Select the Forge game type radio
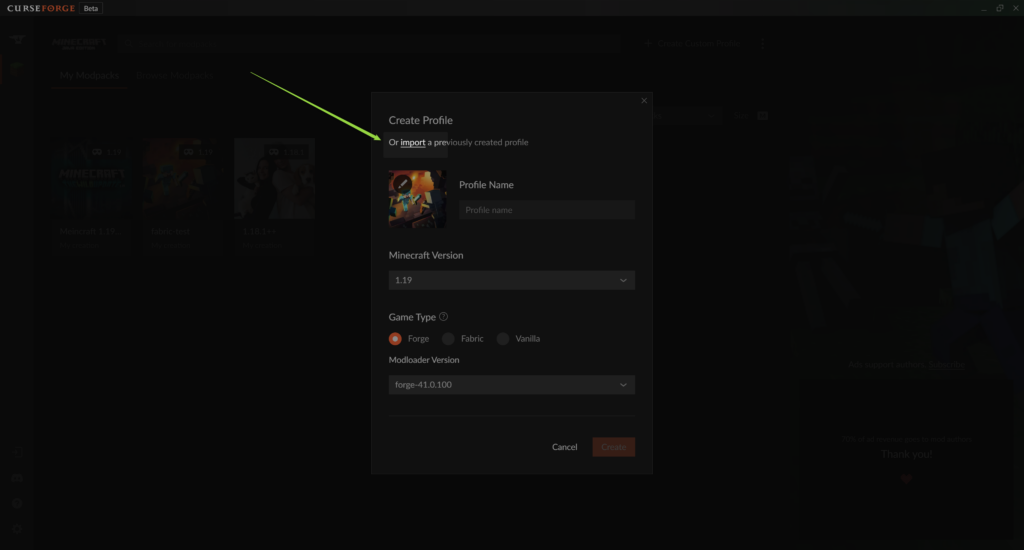 395,338
